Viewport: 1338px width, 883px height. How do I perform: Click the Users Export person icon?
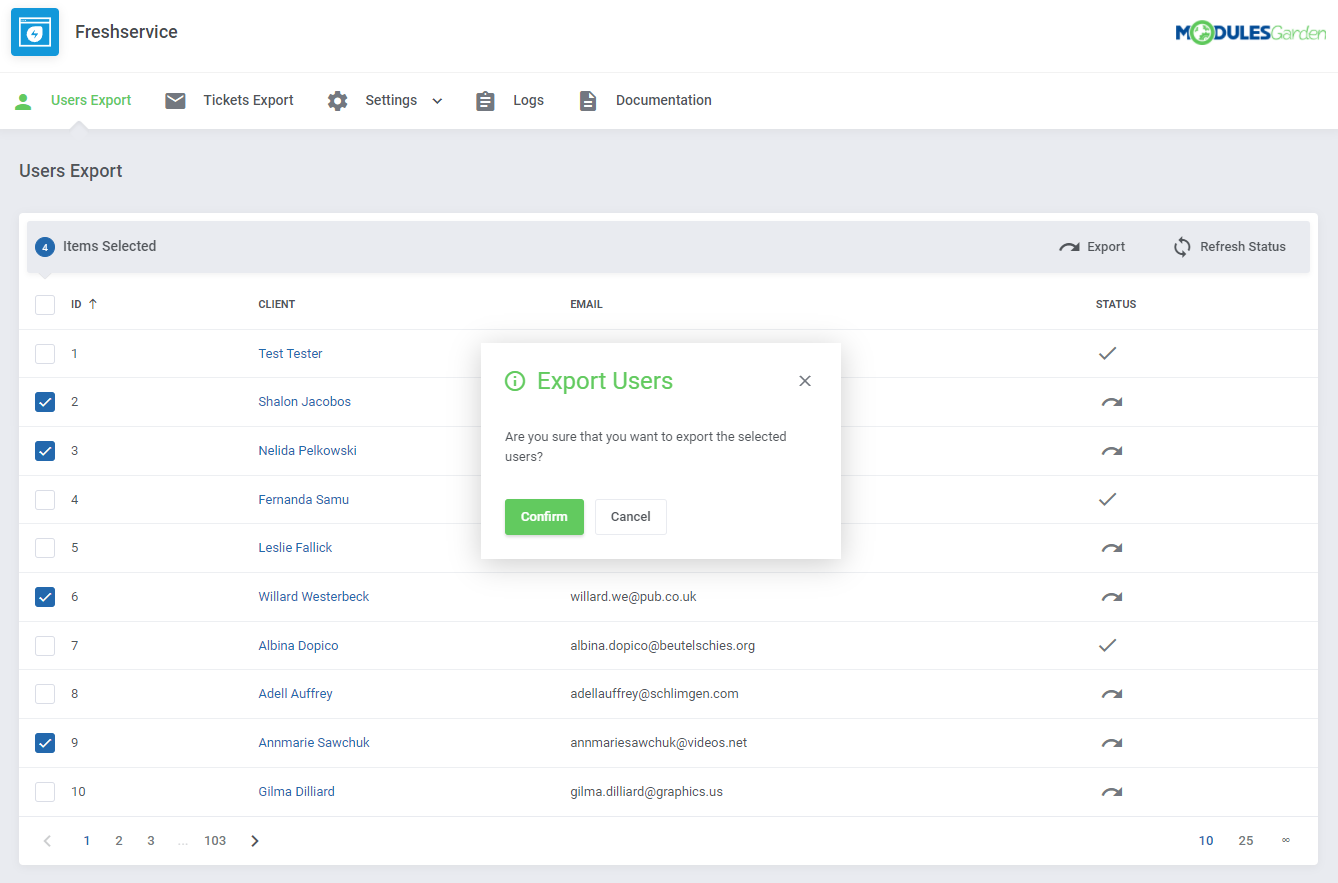pos(23,101)
